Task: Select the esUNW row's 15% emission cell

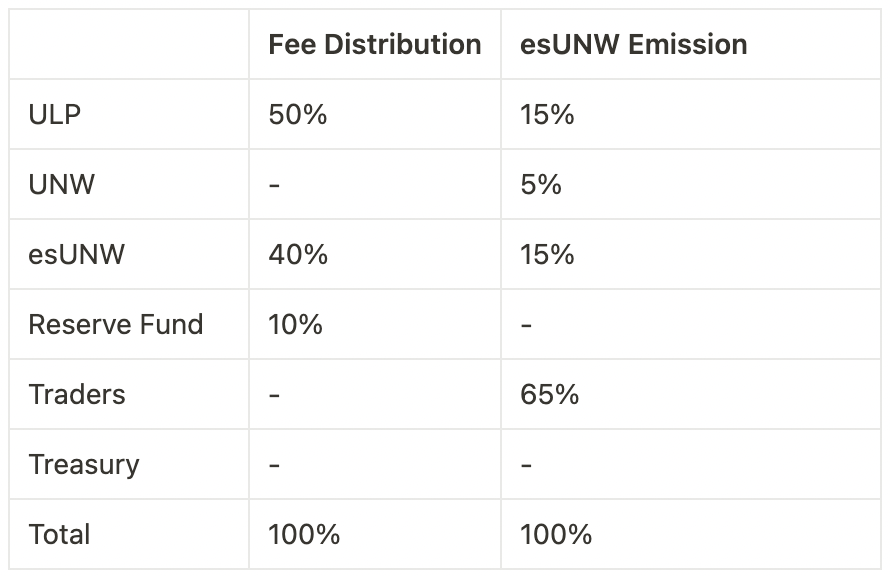Action: 547,255
